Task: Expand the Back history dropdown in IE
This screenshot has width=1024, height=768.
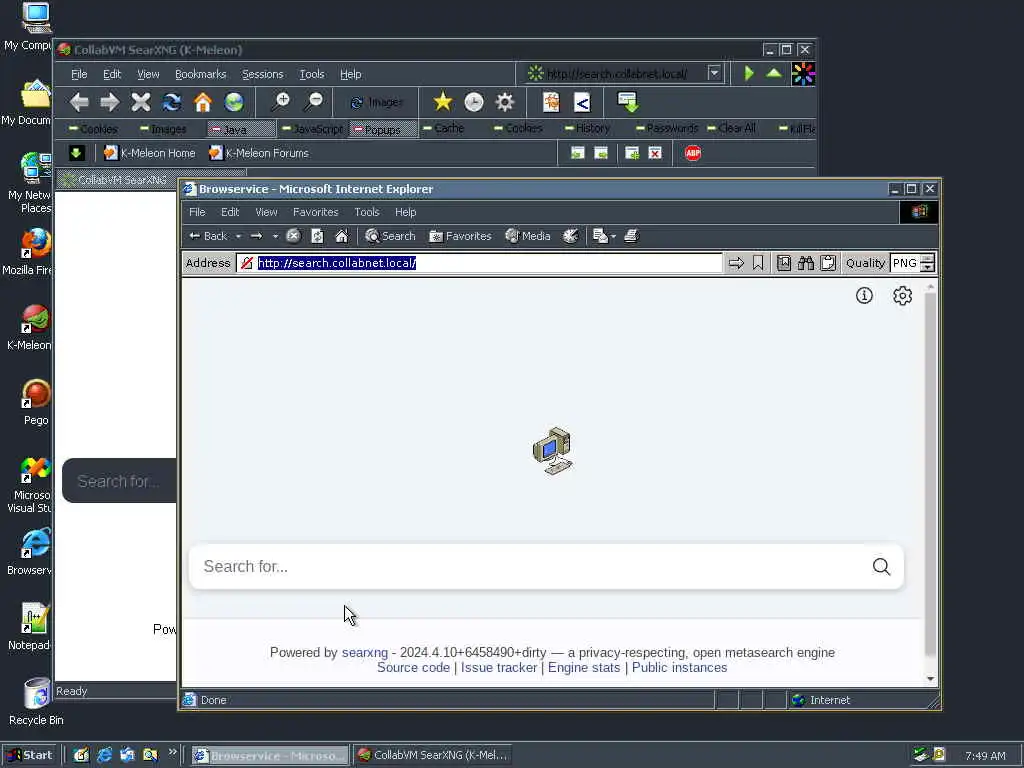Action: 238,236
